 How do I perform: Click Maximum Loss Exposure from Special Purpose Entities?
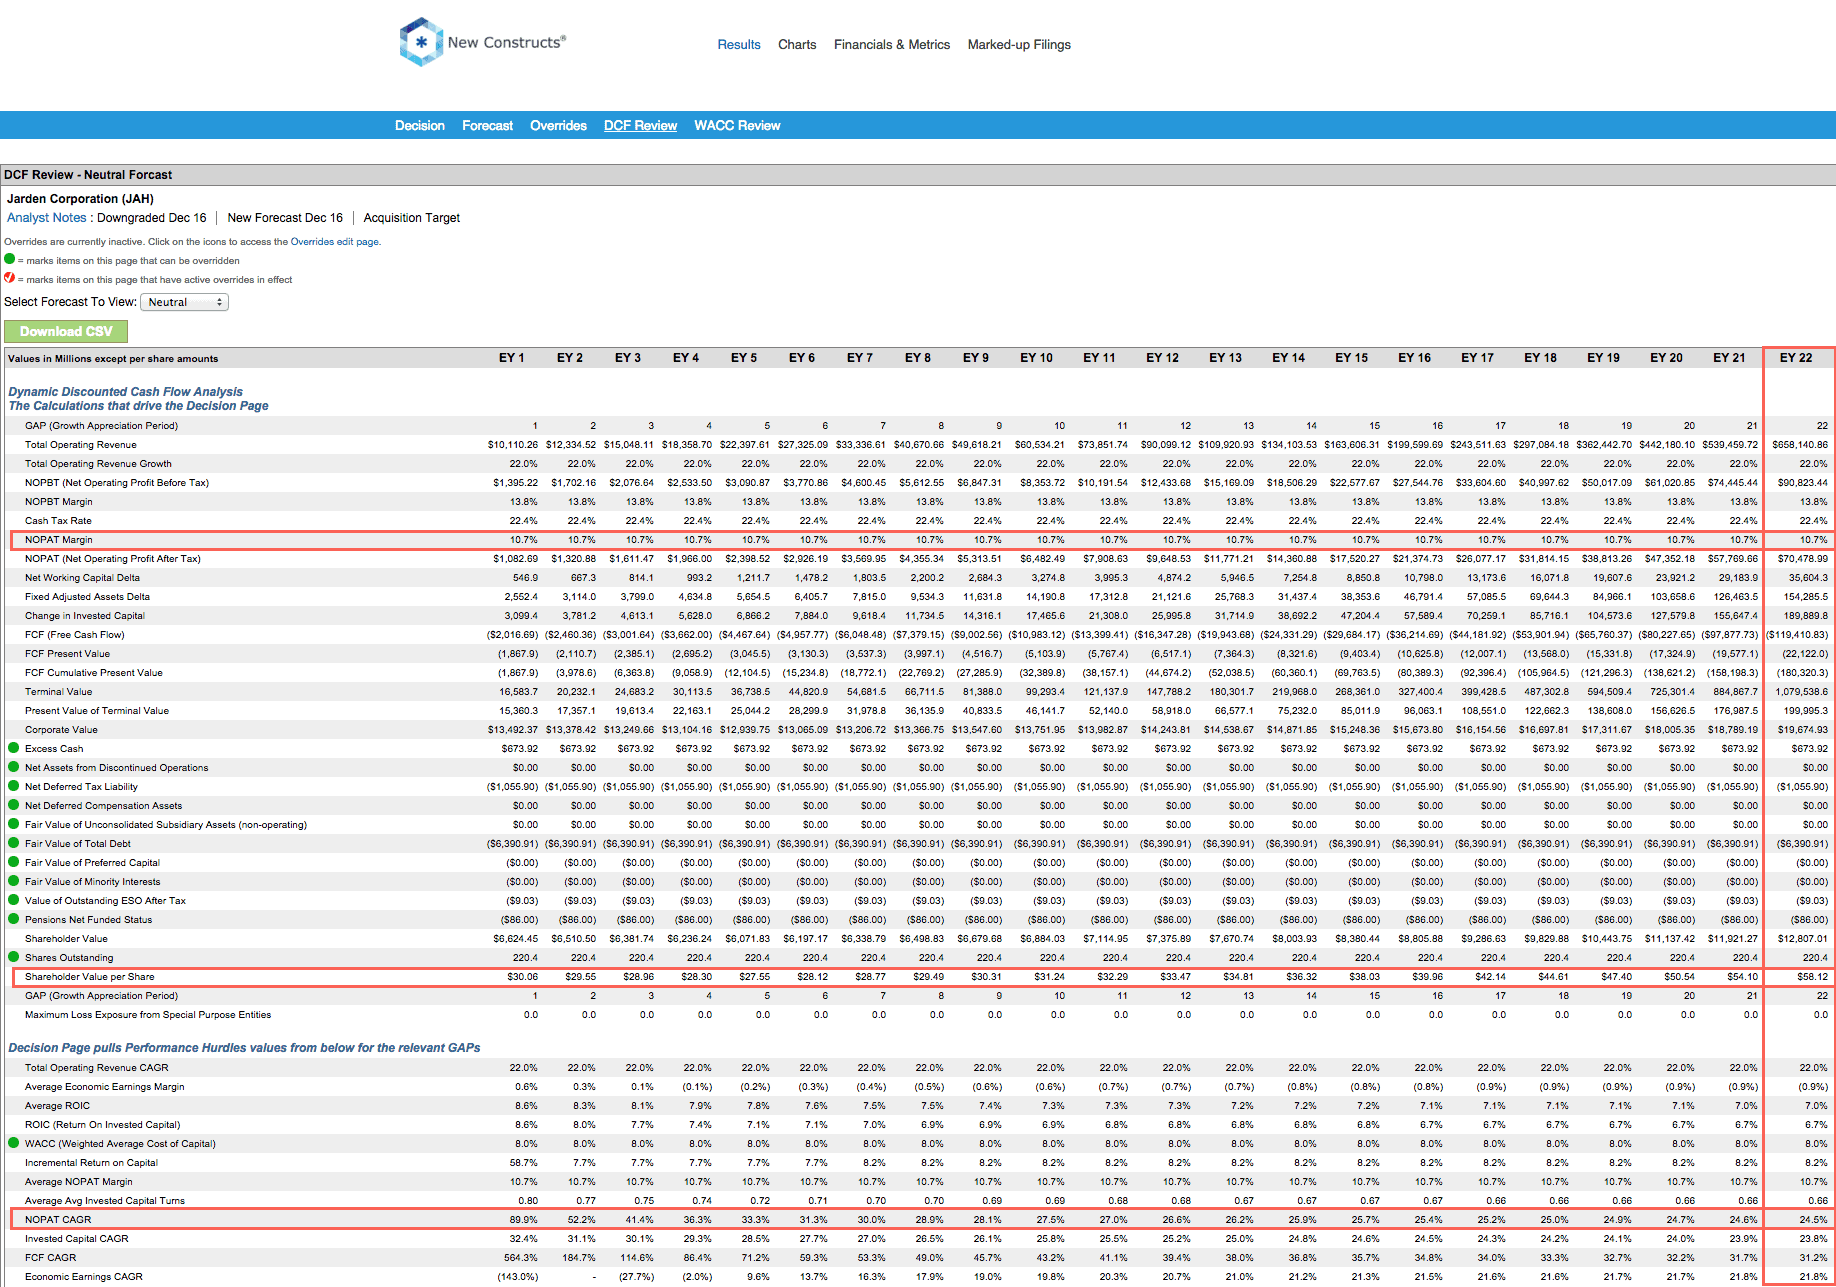point(148,1014)
